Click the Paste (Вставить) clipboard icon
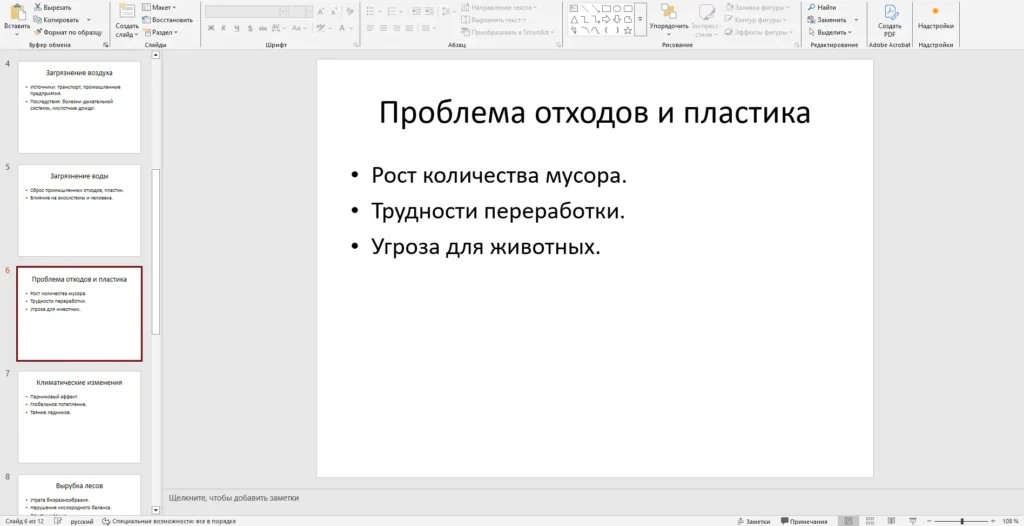 pyautogui.click(x=18, y=11)
